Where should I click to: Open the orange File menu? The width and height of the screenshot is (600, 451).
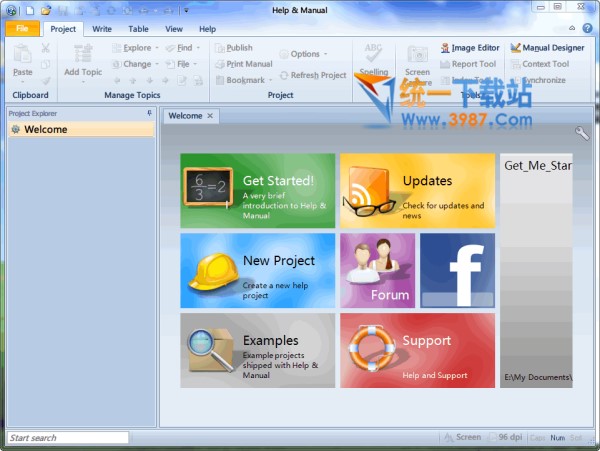coord(23,29)
